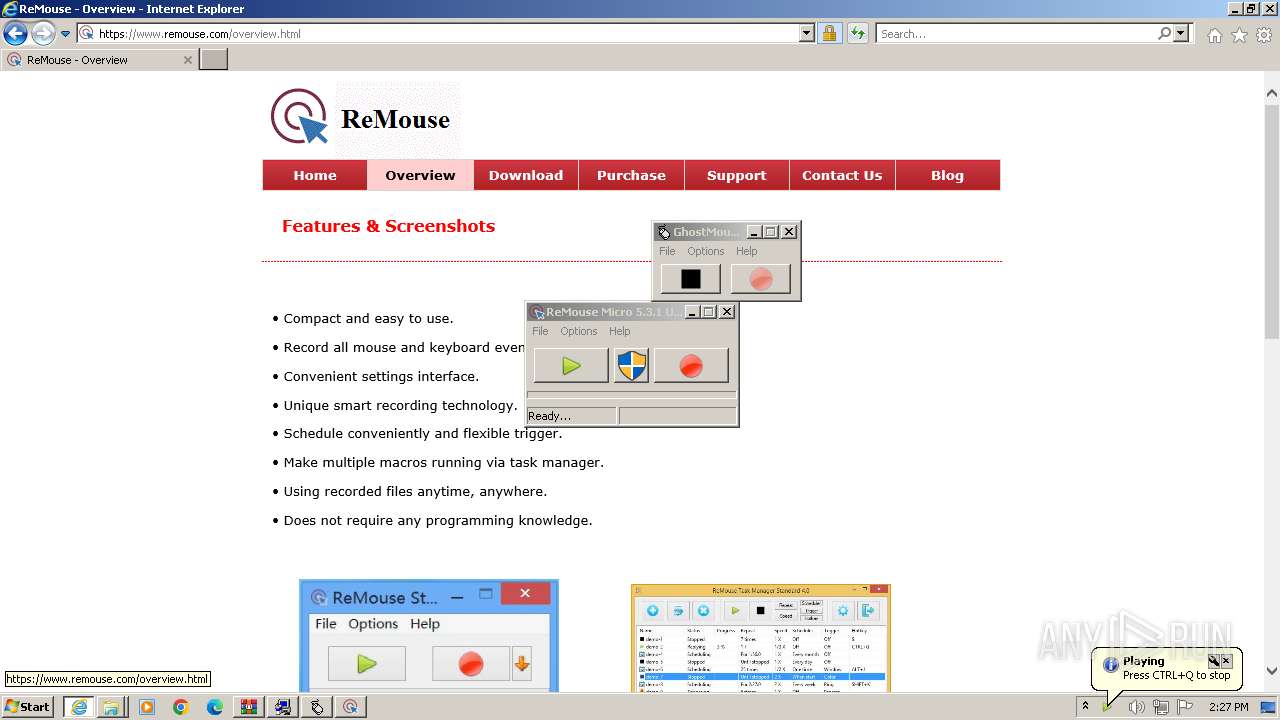Click the balloon options wrench icon

[1213, 661]
